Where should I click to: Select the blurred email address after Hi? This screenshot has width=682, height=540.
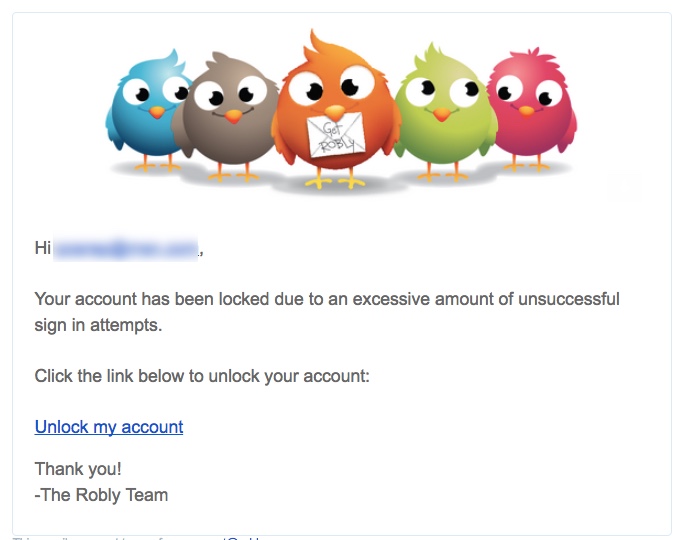125,248
